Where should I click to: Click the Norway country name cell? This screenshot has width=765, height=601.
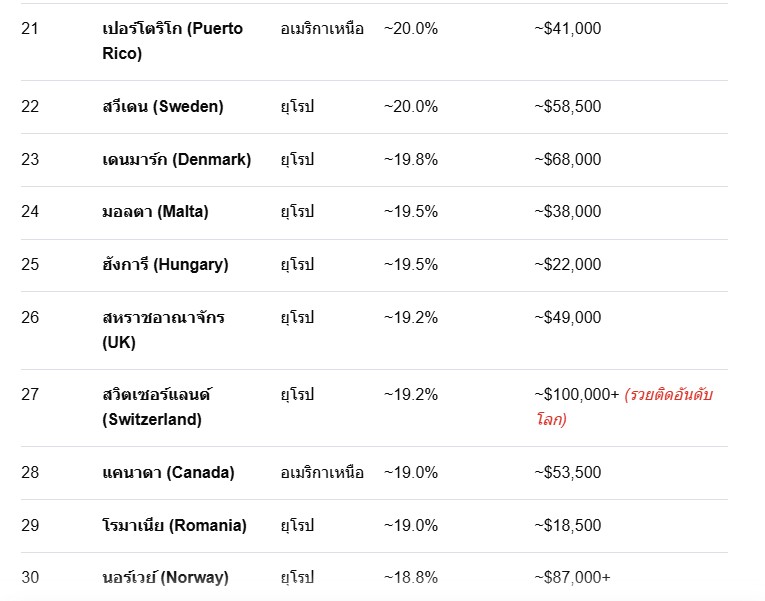pyautogui.click(x=165, y=578)
